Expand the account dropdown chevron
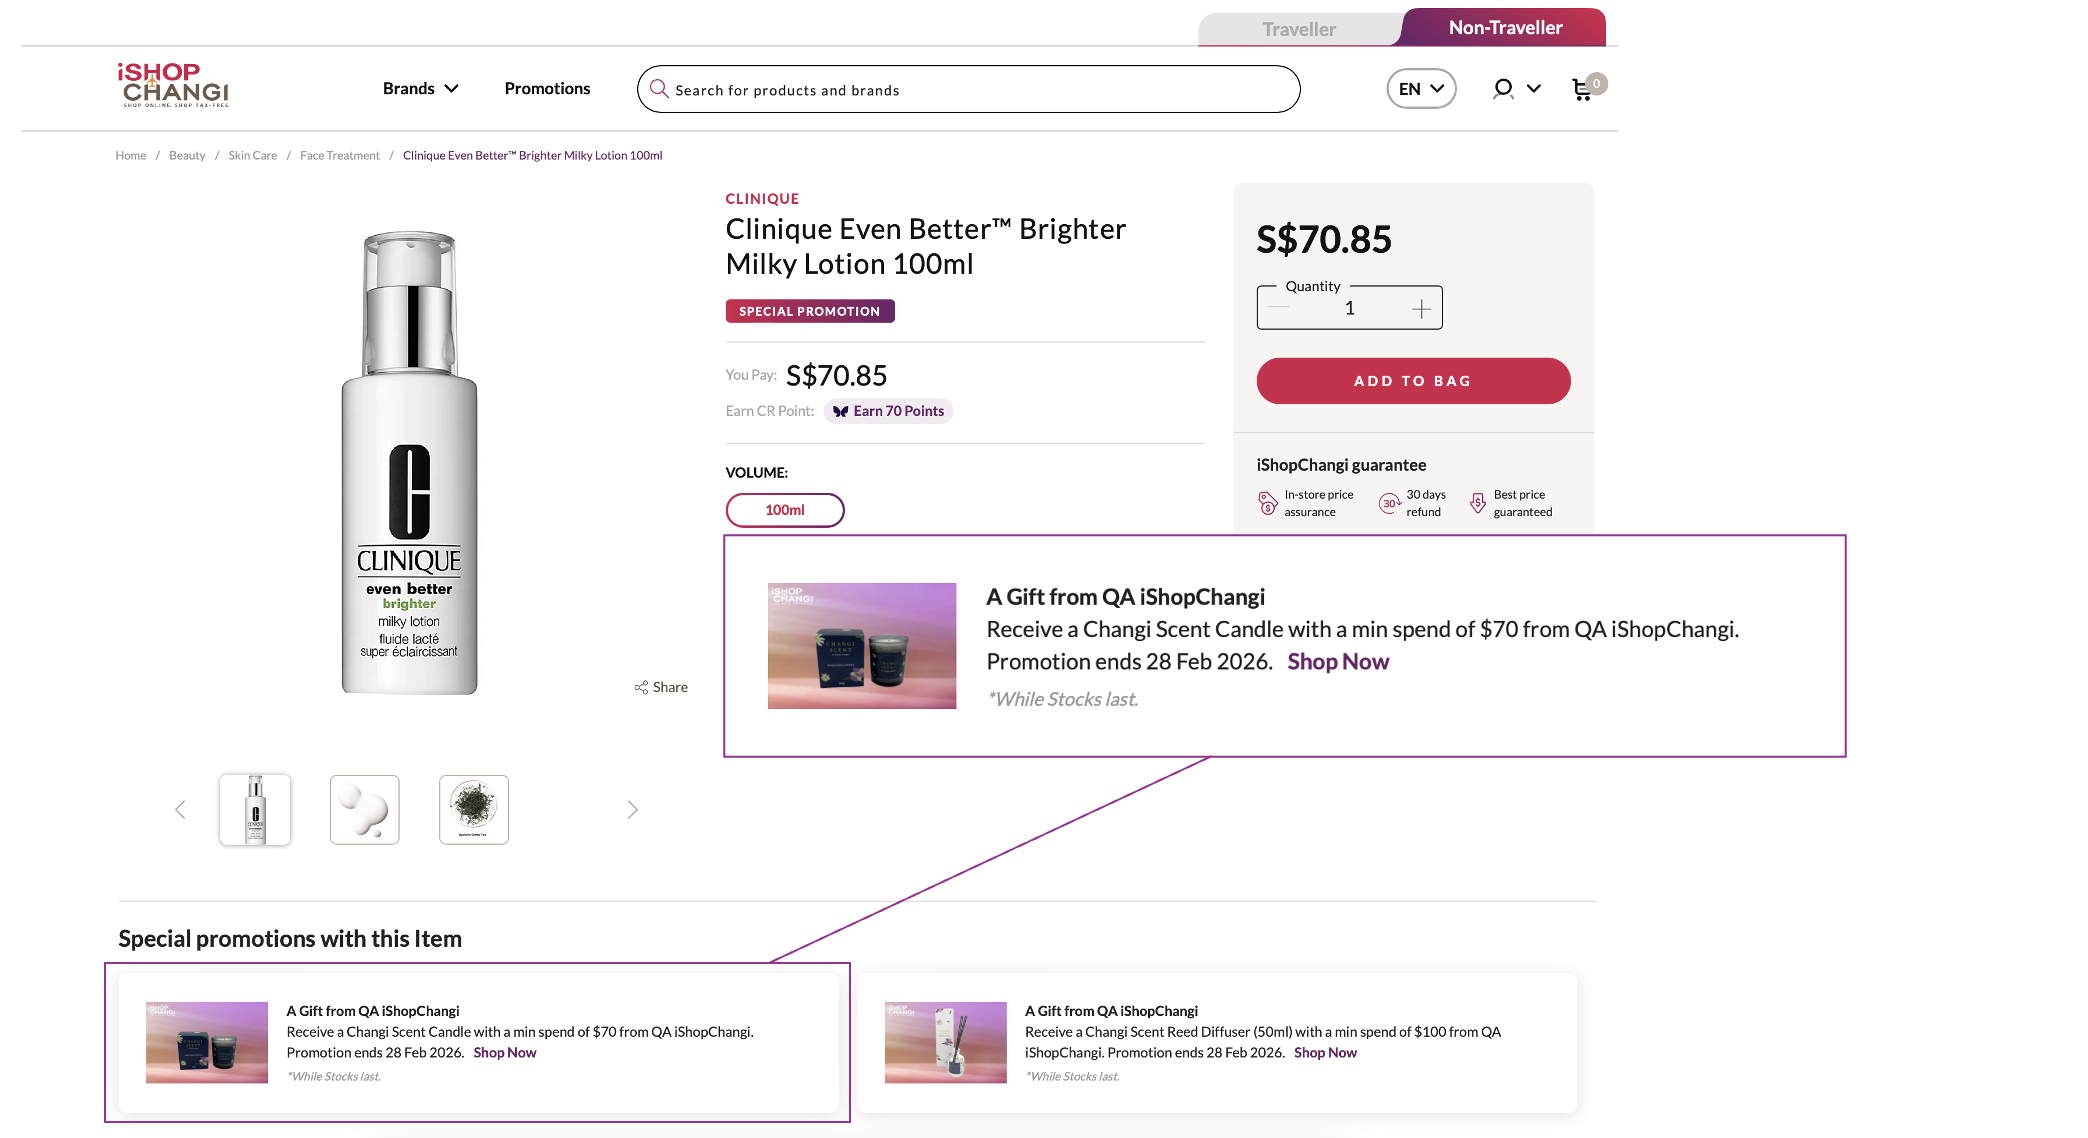 point(1534,89)
